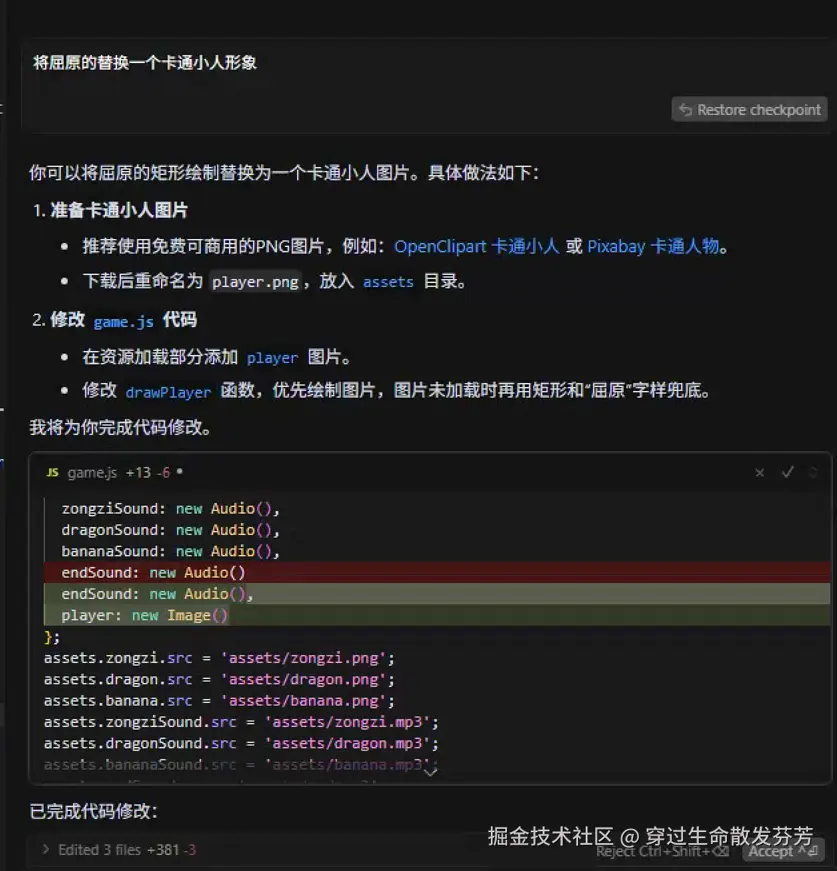Image resolution: width=837 pixels, height=871 pixels.
Task: Click the JS language icon beside game.js
Action: [55, 472]
